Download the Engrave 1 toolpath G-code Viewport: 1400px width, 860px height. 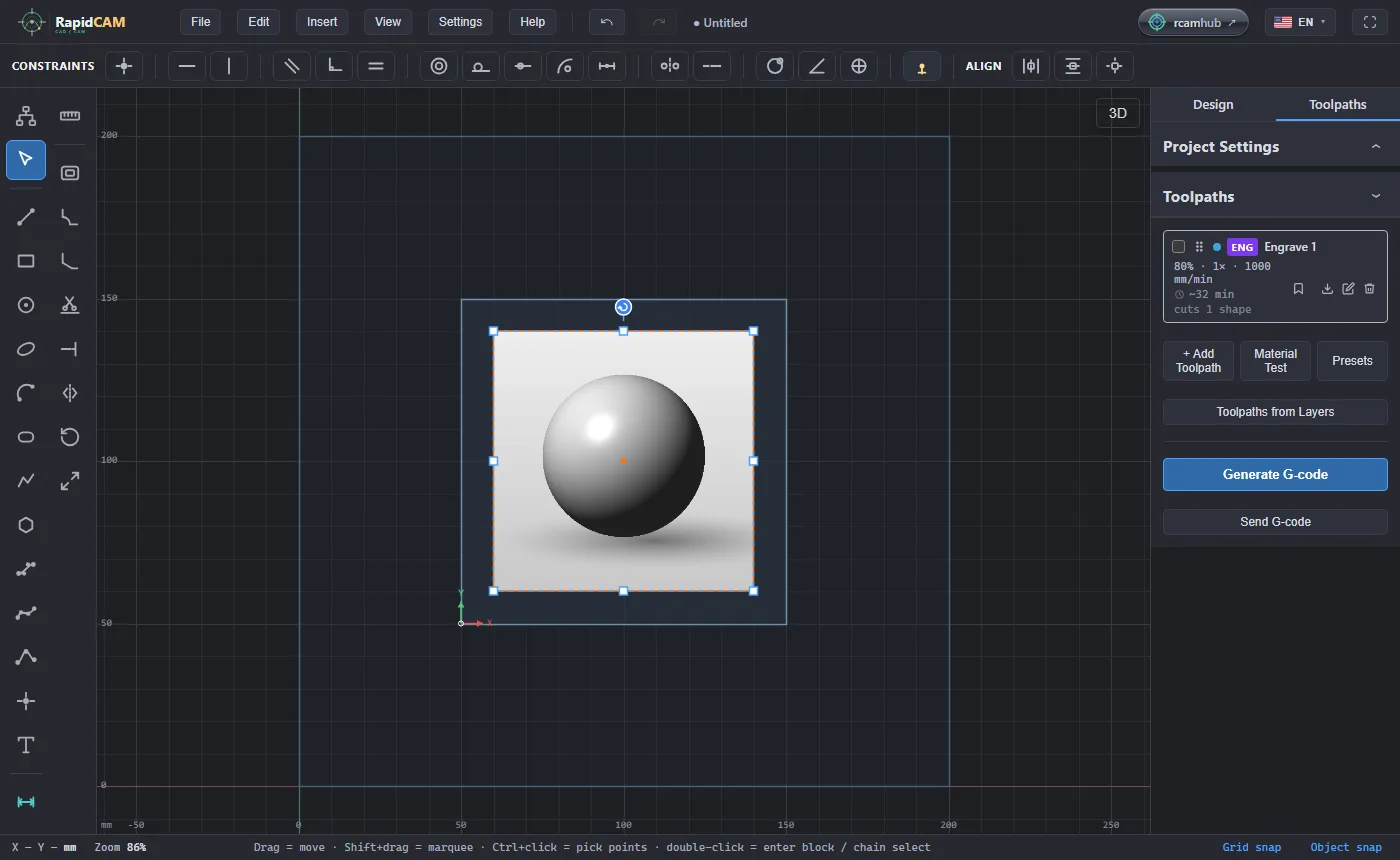click(1327, 289)
